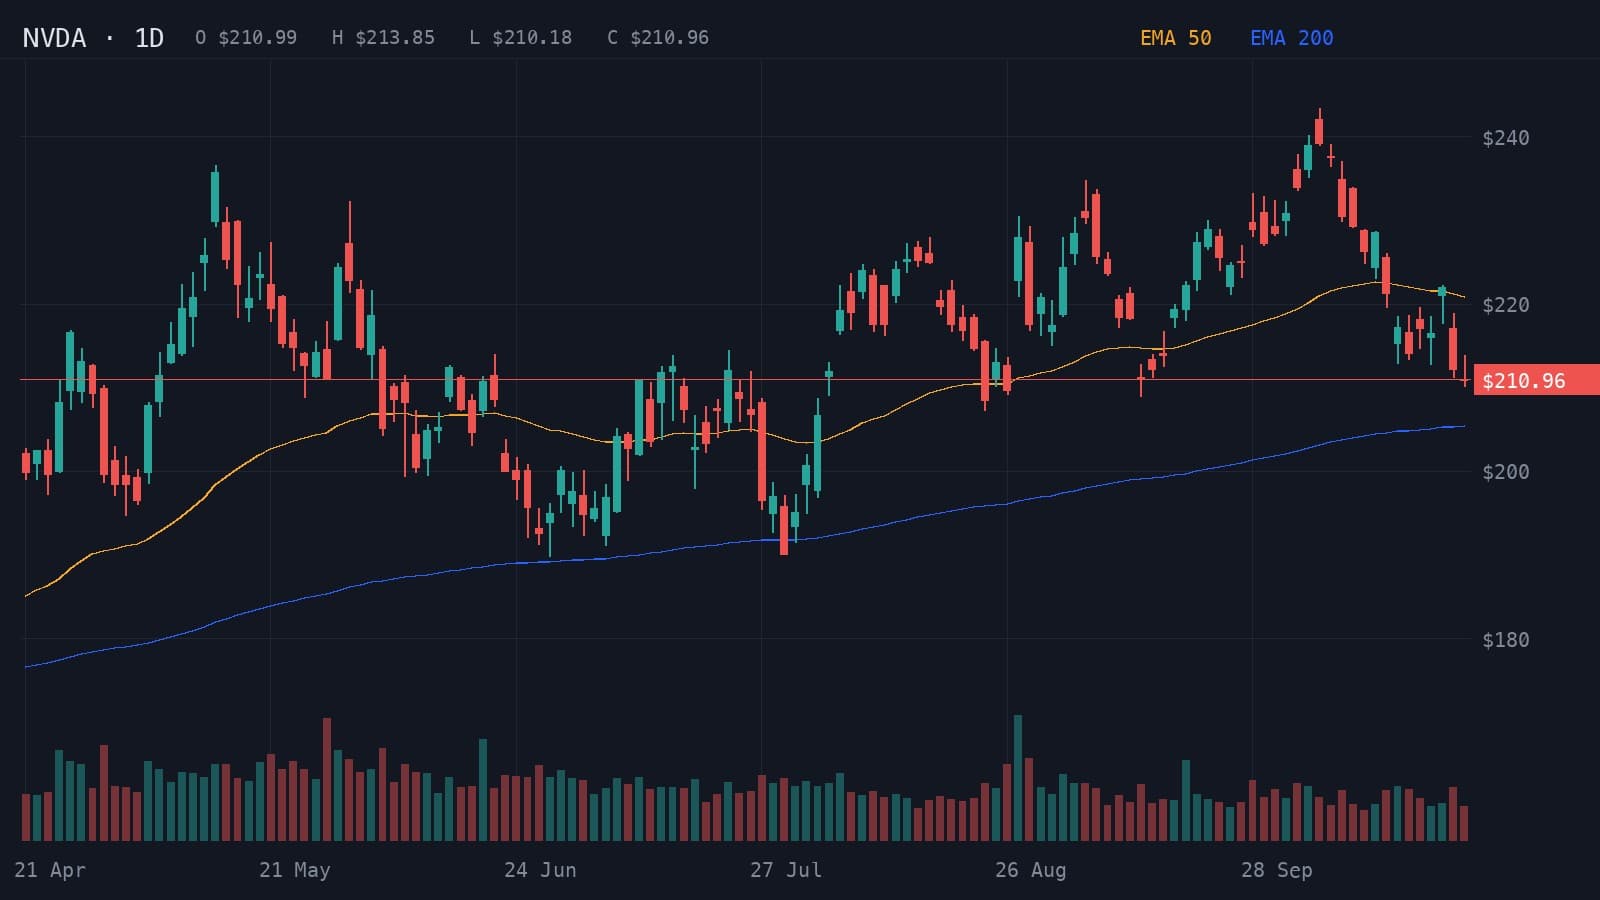
Task: Toggle the EMA 50 legend entry
Action: pos(1176,38)
